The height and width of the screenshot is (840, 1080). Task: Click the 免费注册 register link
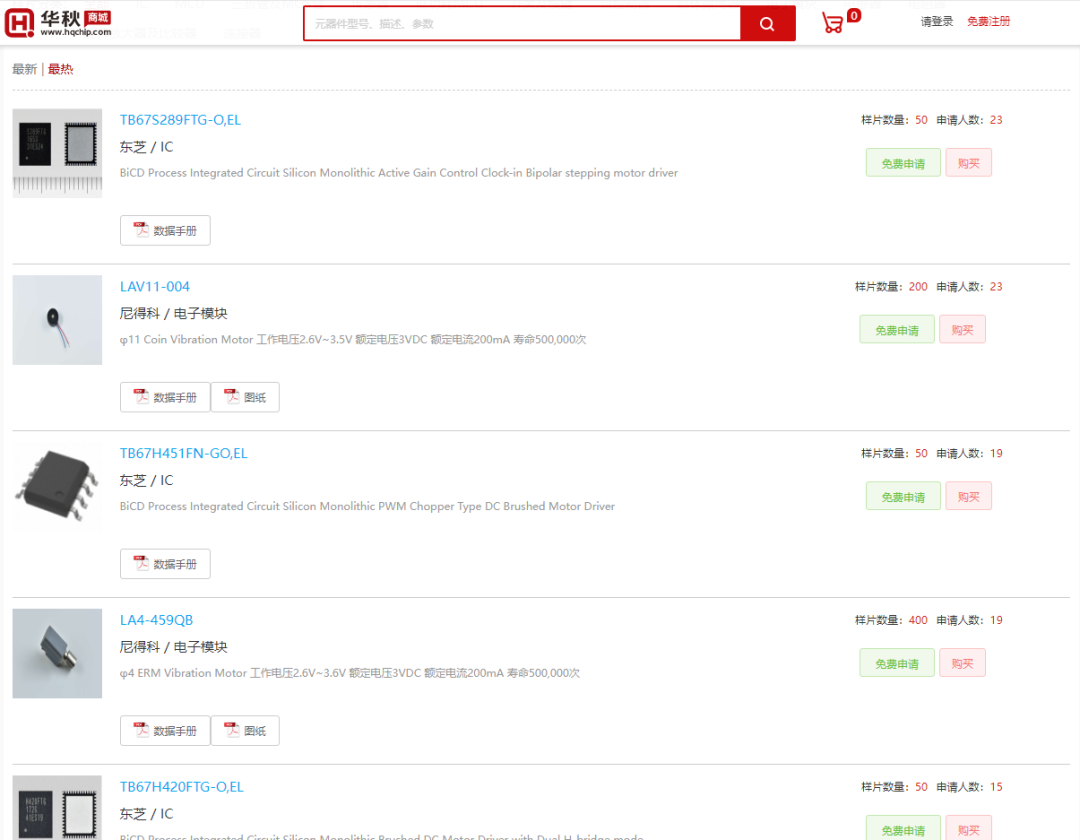coord(988,21)
